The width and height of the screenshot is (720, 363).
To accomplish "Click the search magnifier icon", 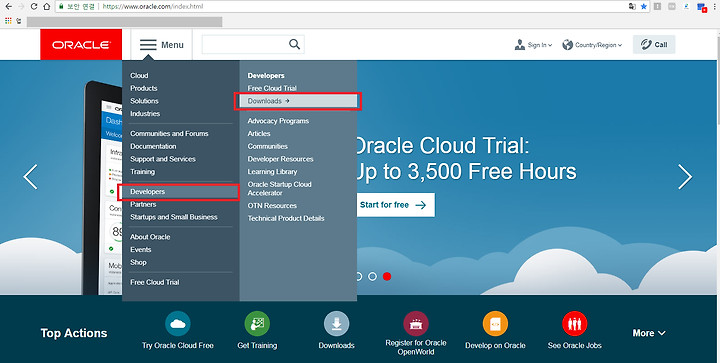I will coord(294,44).
